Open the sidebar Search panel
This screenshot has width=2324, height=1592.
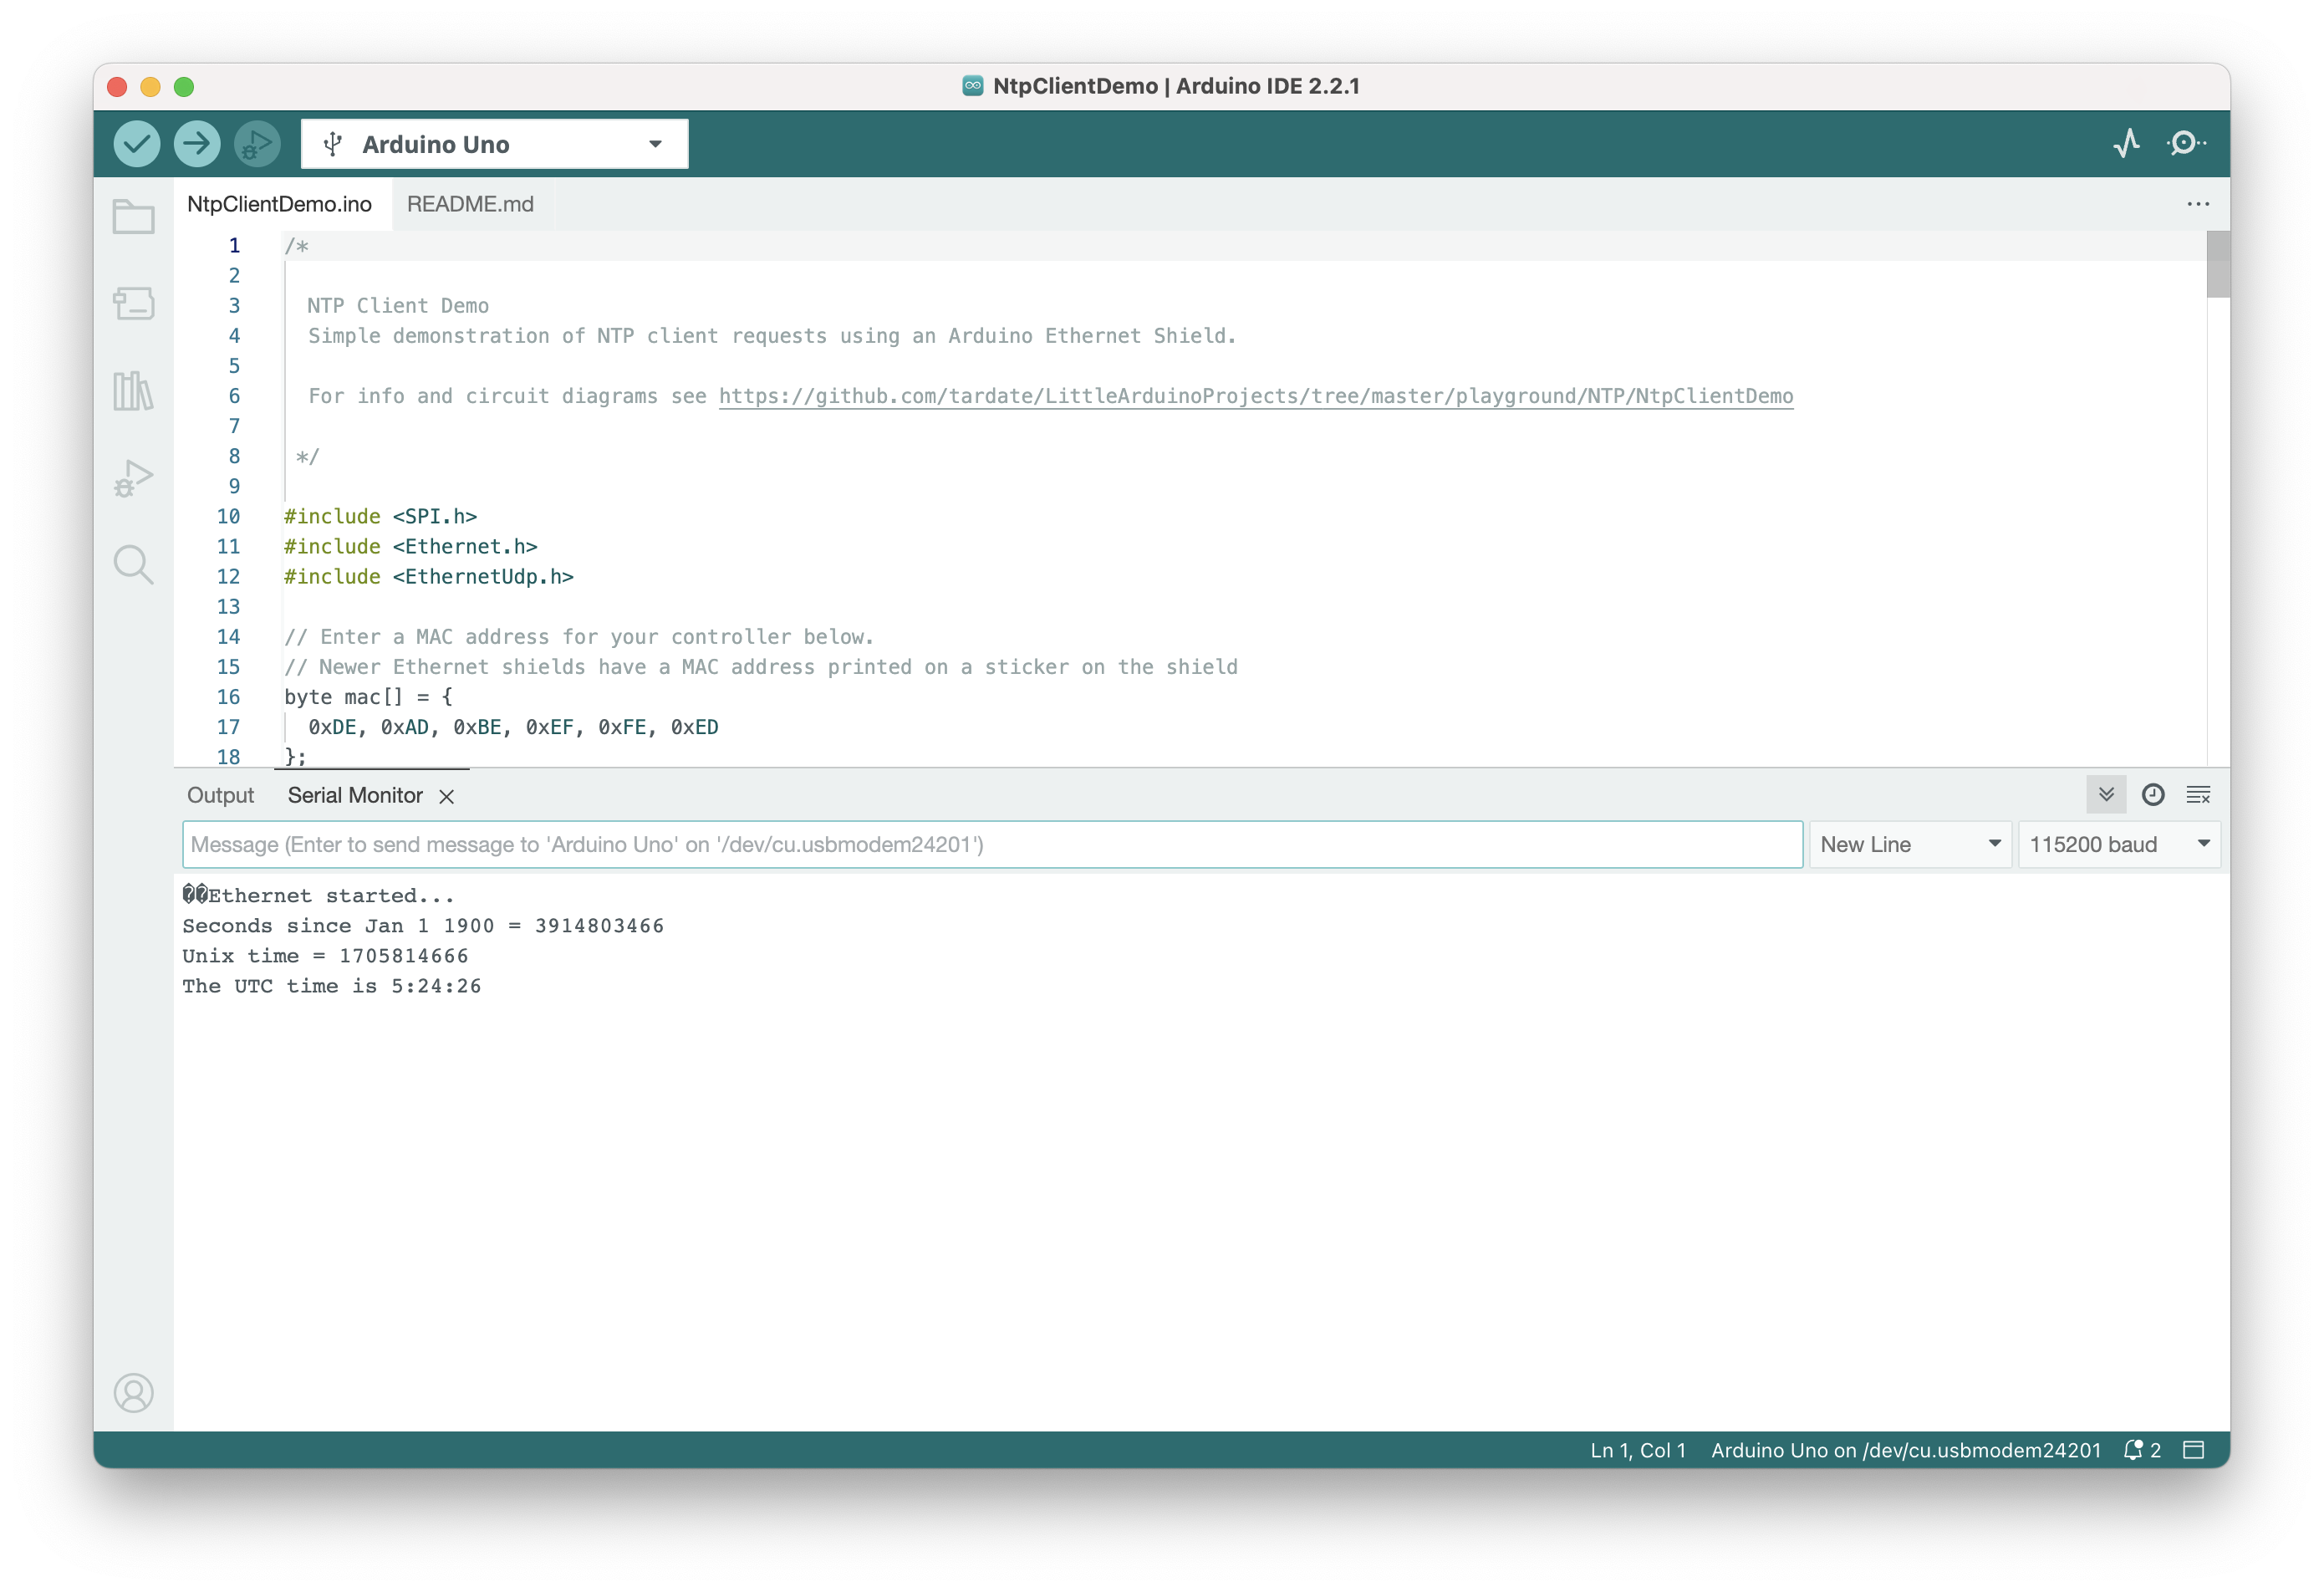[133, 565]
